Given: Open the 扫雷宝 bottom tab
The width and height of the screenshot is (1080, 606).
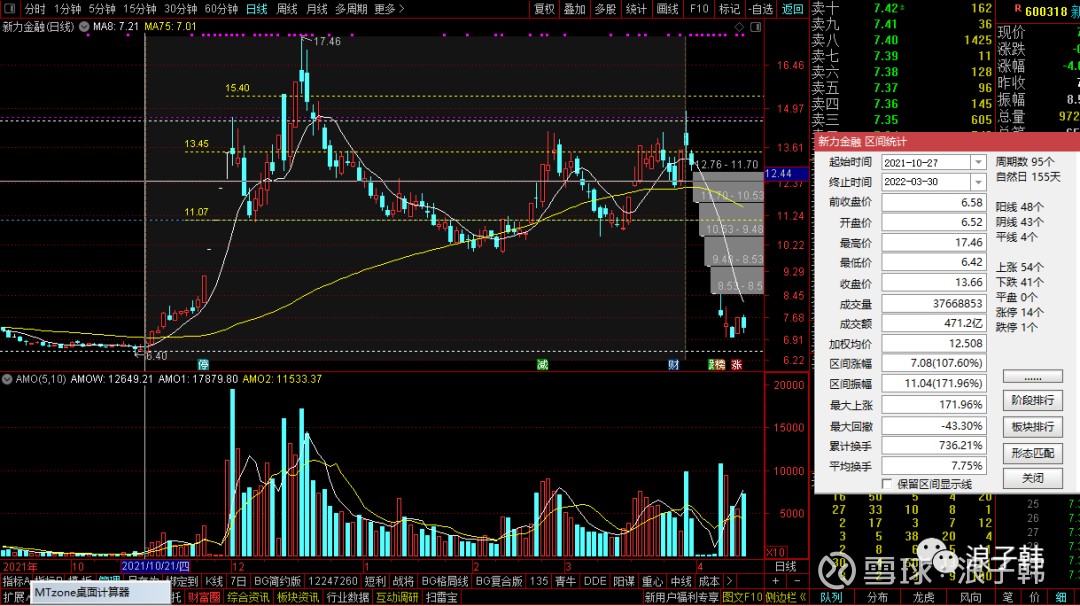Looking at the screenshot, I should [x=442, y=598].
